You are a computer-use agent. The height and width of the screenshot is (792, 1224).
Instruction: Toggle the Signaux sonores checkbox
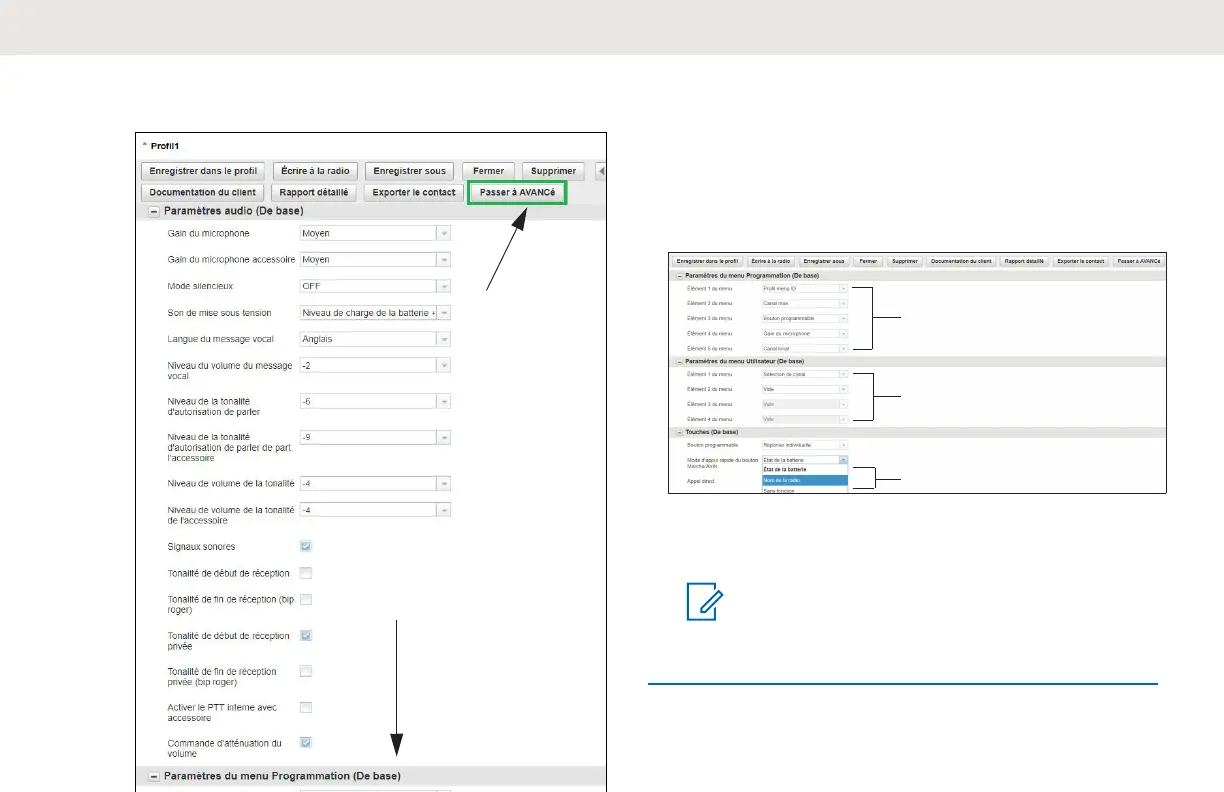(x=306, y=546)
